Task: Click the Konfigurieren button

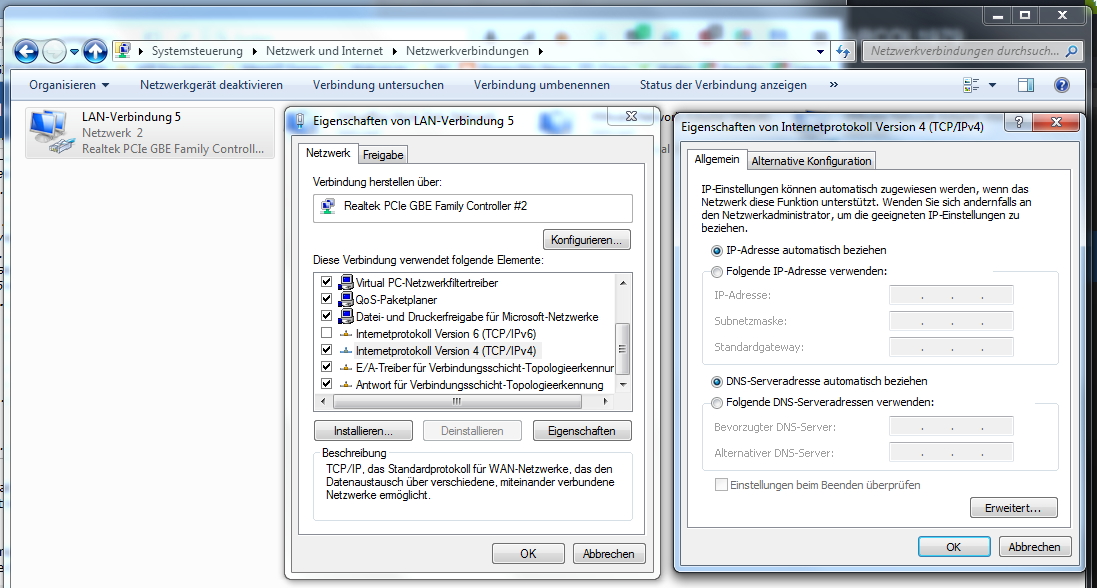Action: 586,239
